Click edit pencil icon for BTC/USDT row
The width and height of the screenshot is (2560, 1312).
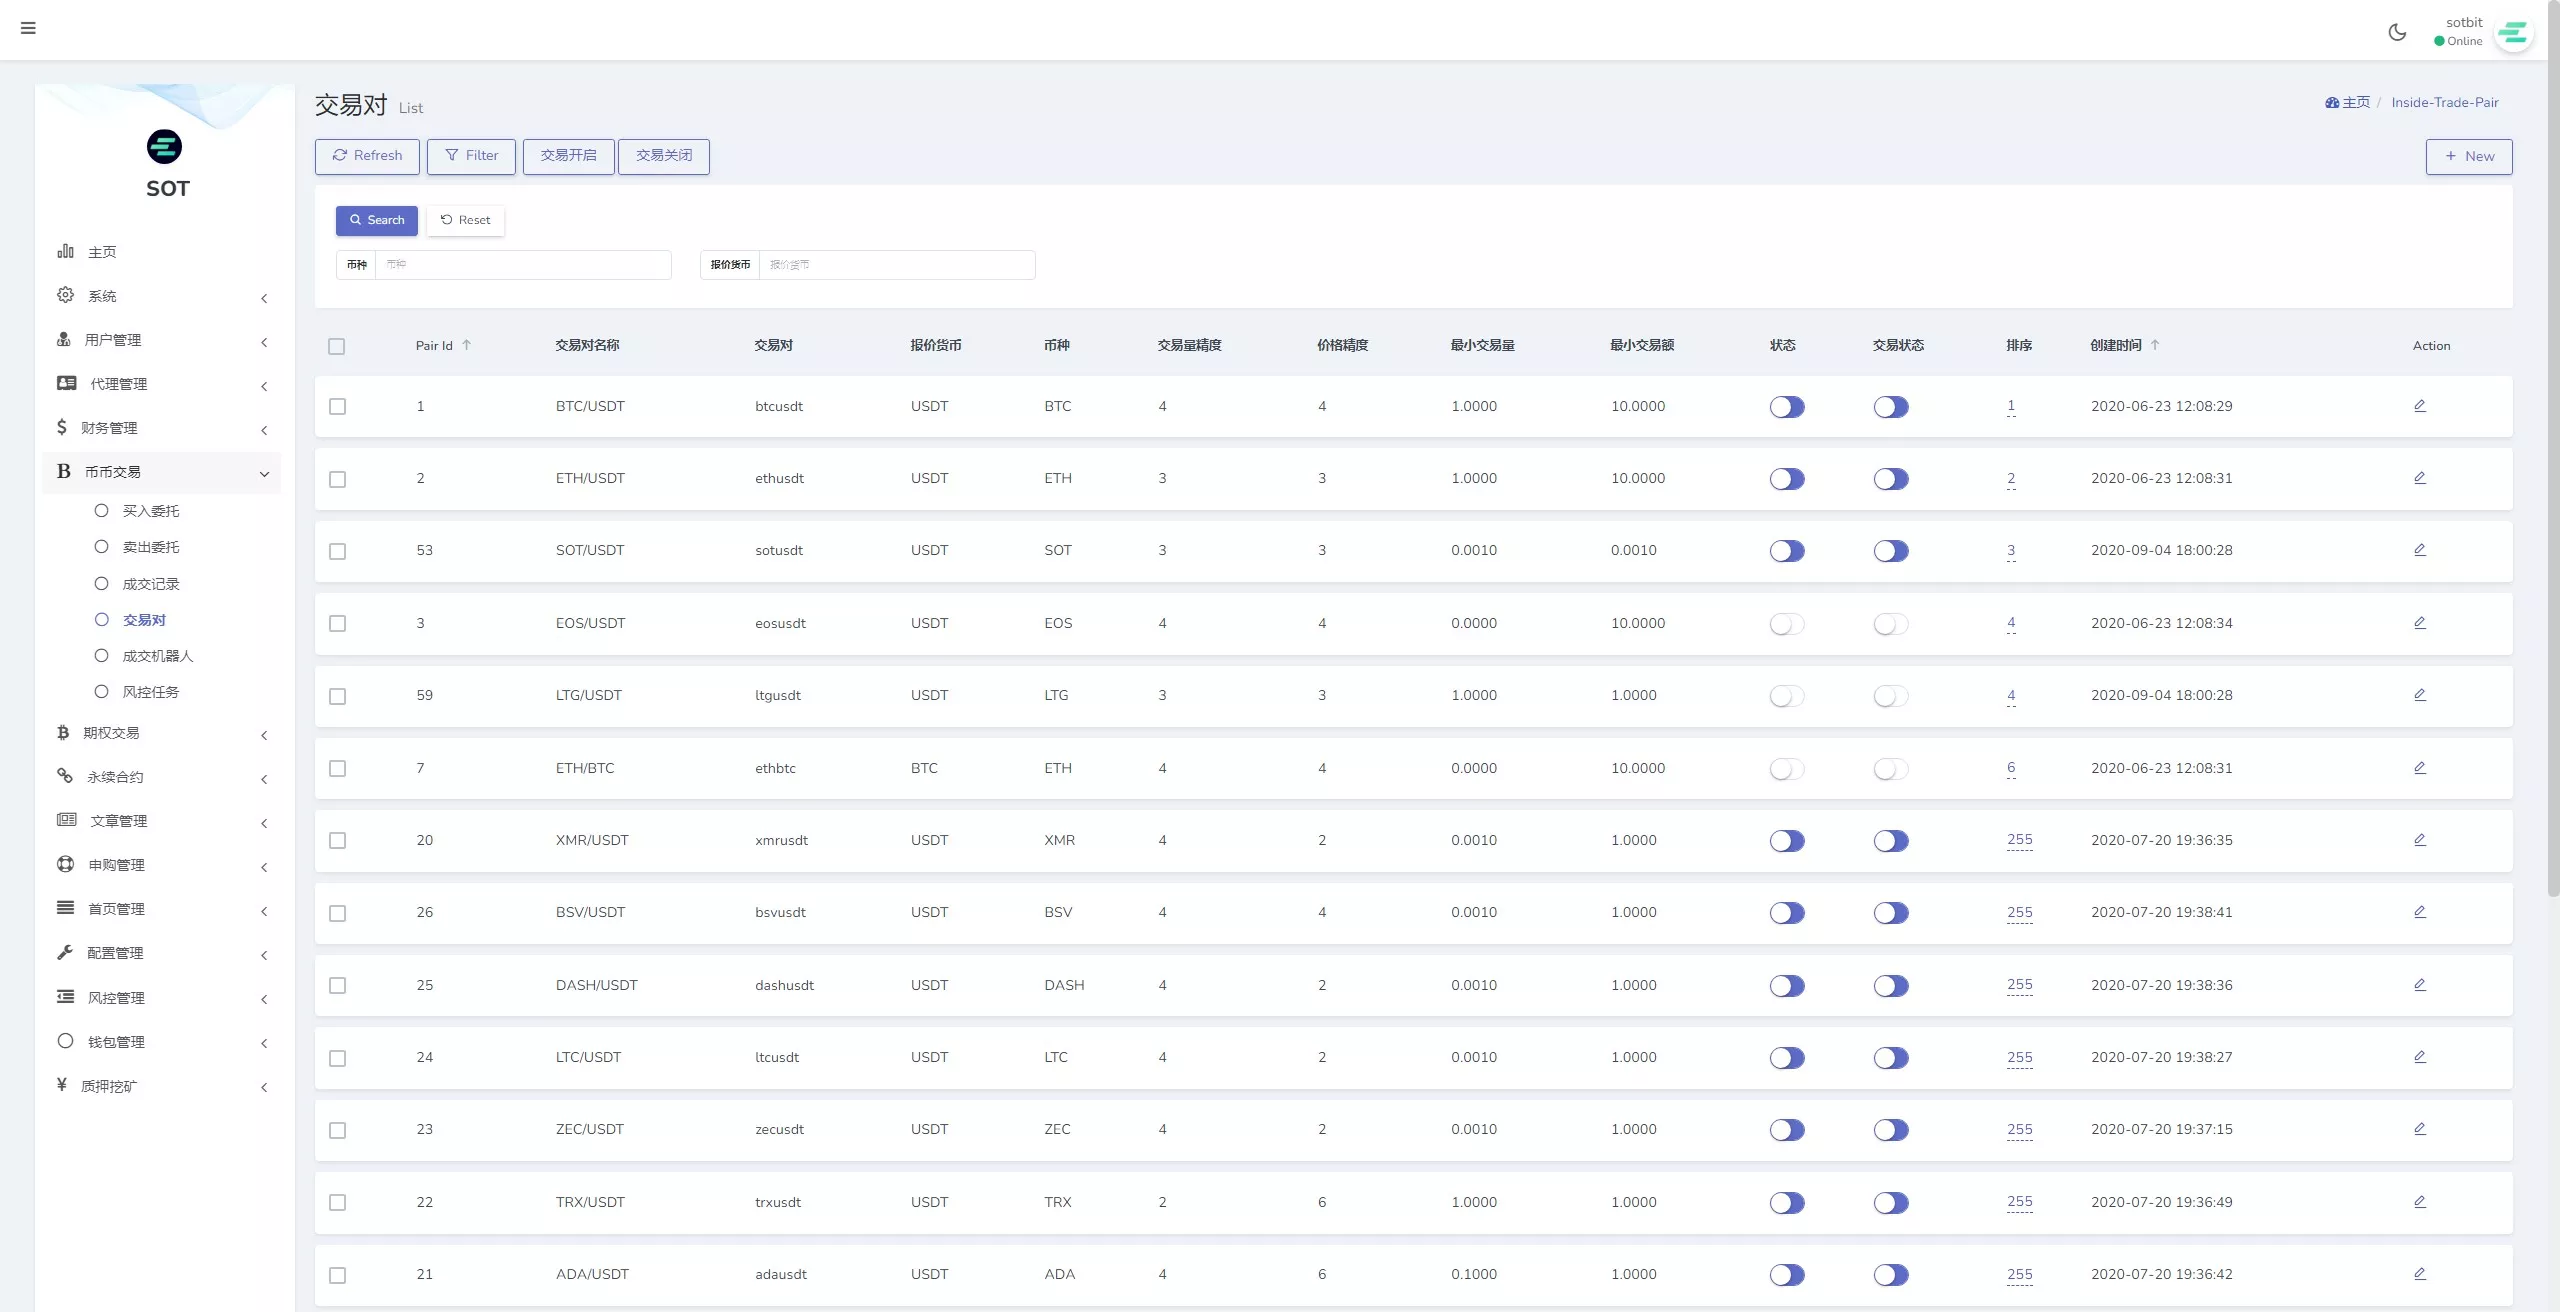(x=2419, y=406)
